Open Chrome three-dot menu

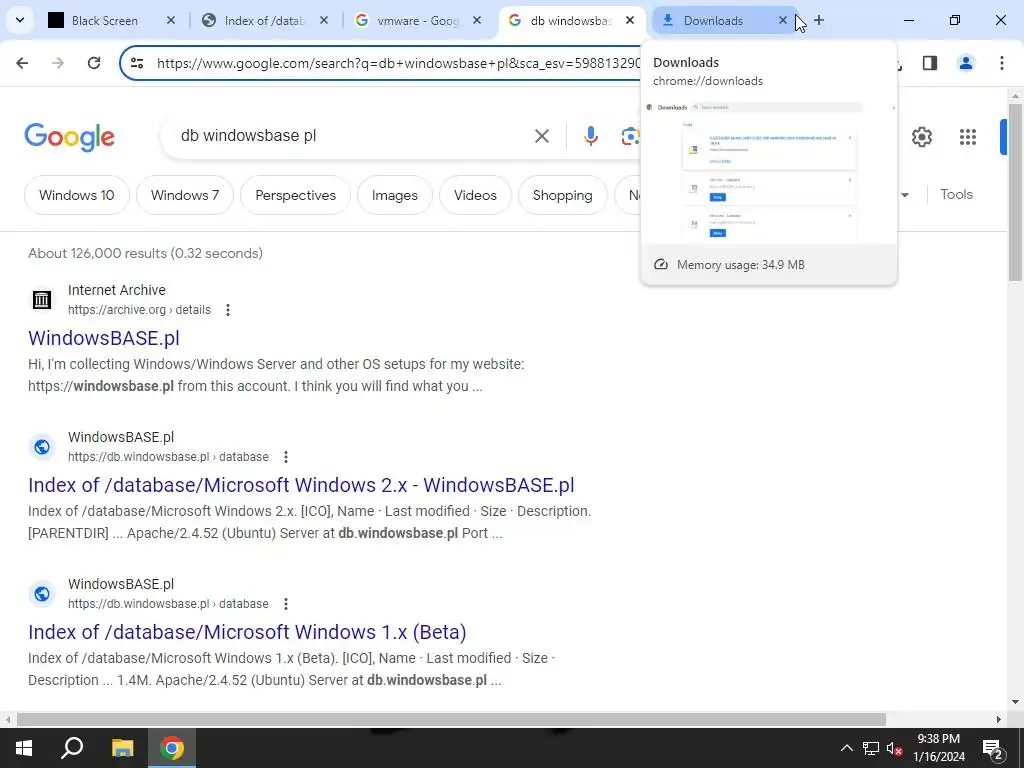[1002, 63]
